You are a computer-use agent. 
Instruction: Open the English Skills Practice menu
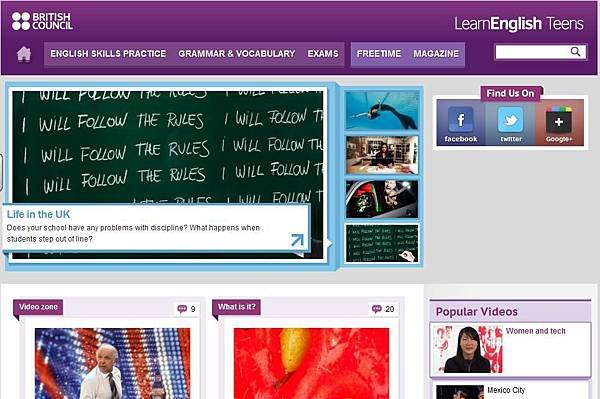click(108, 54)
